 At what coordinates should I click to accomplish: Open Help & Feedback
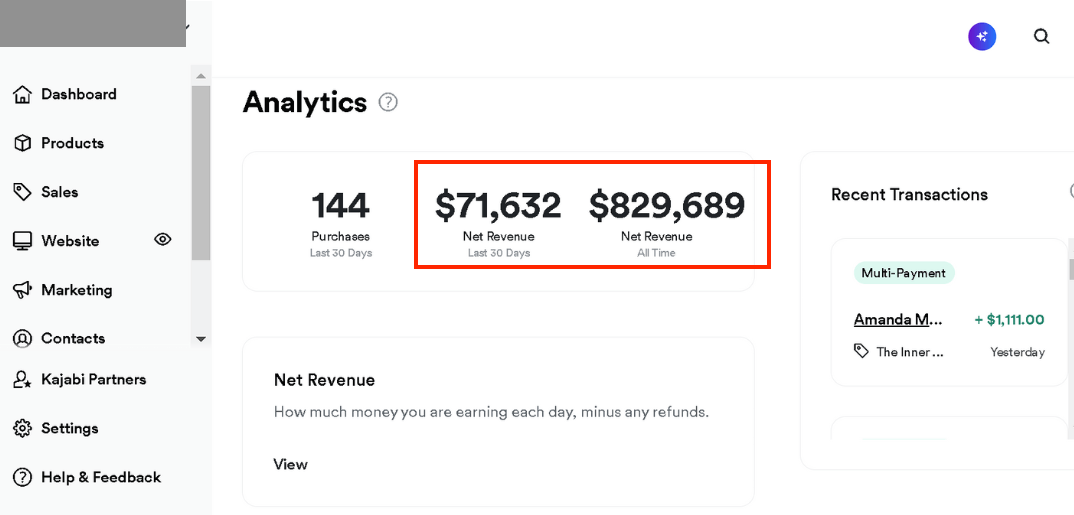[100, 478]
